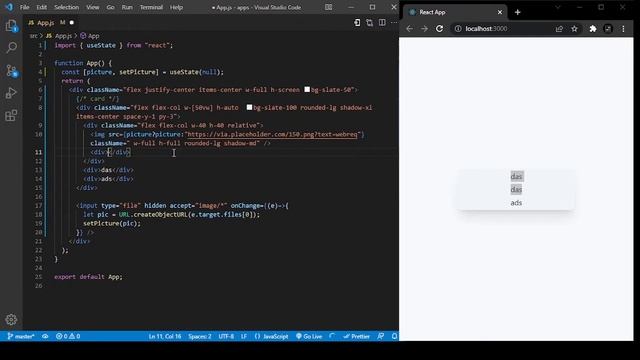Open the Run and Debug view
The image size is (640, 360).
coord(11,93)
